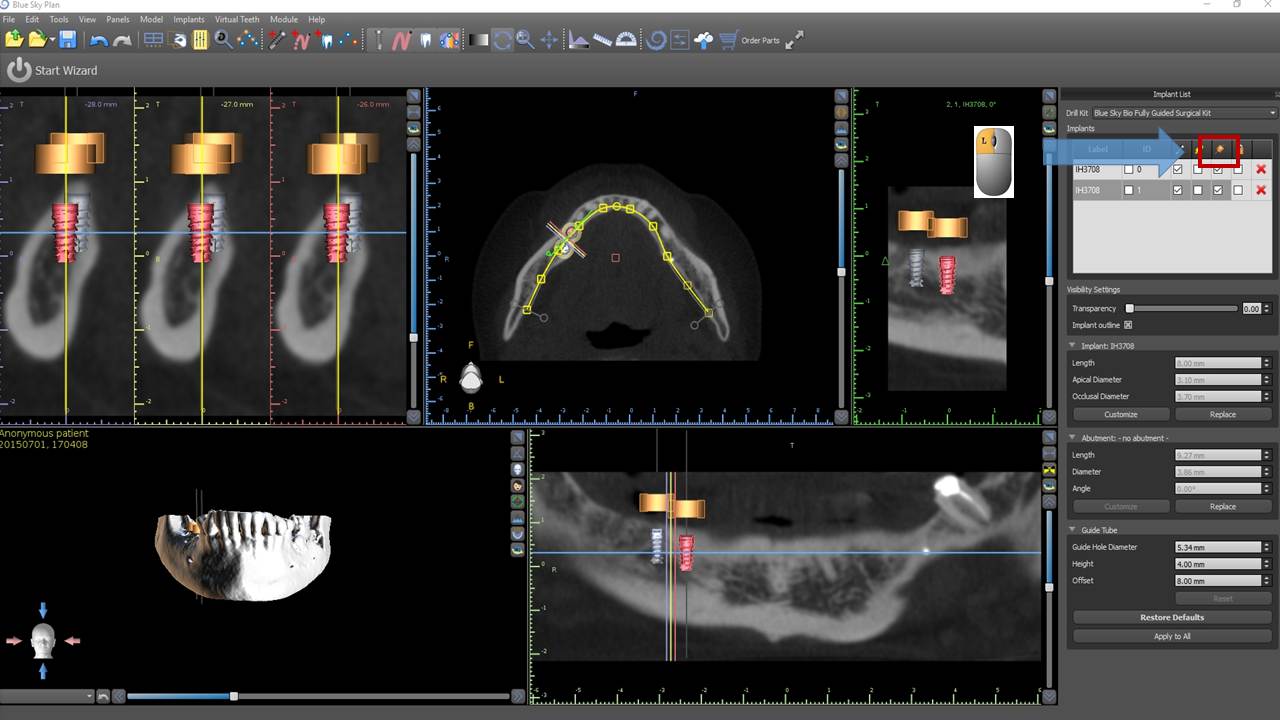Delete implant 1 with red X
The height and width of the screenshot is (720, 1280).
coord(1261,190)
